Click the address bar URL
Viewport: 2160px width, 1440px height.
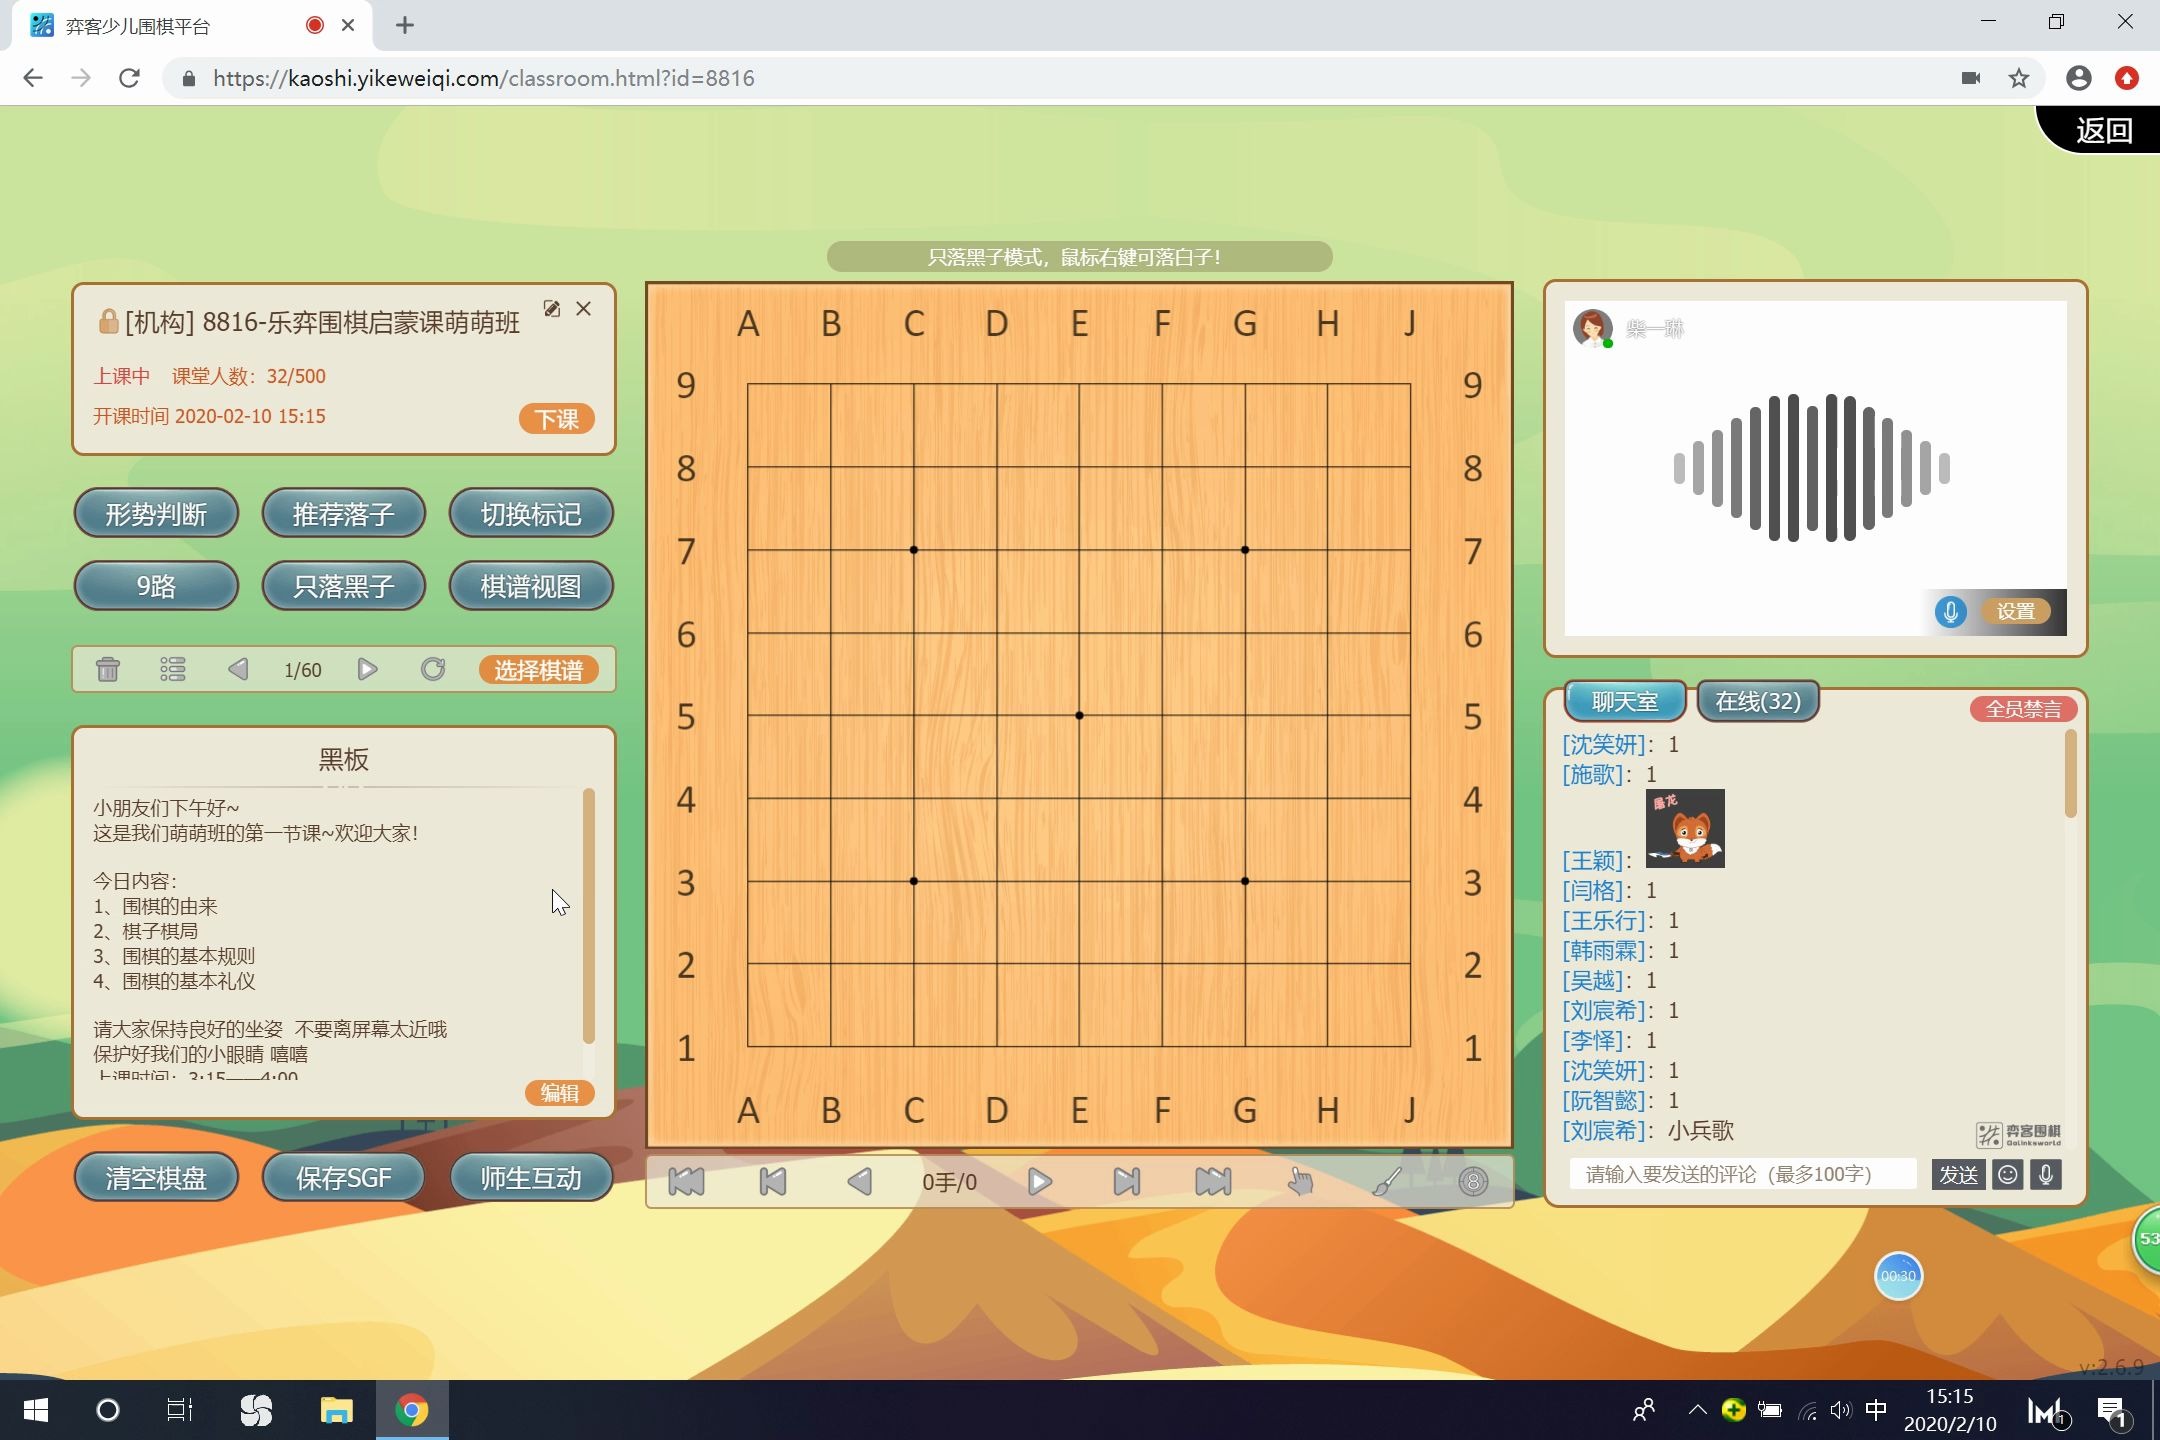[x=484, y=78]
